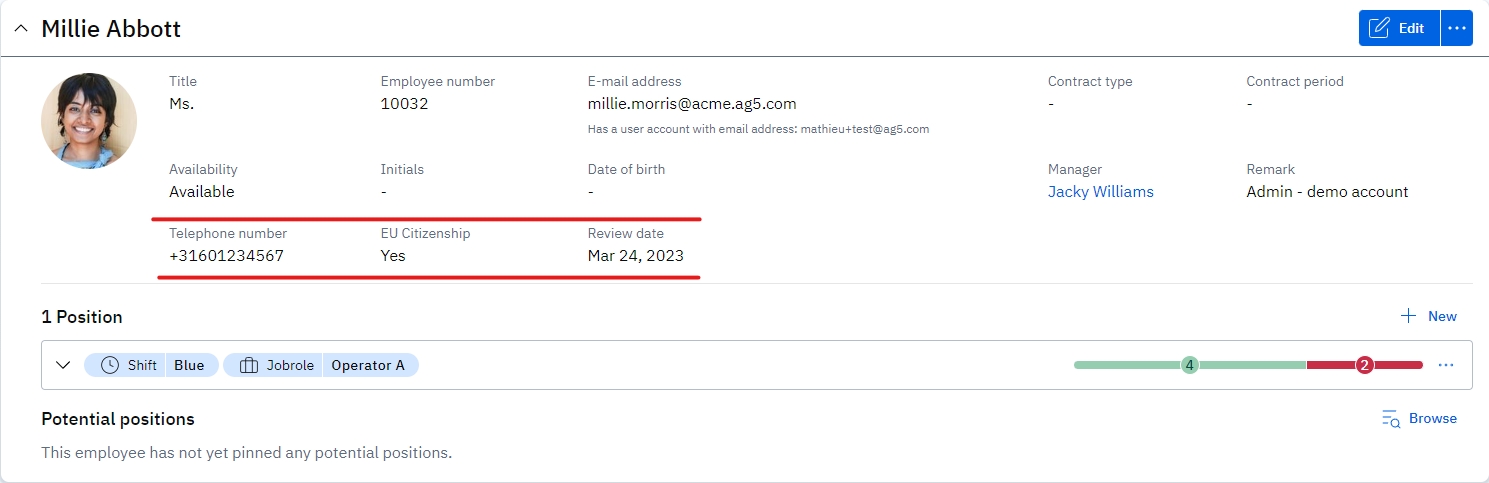Open the header more options ellipsis

pos(1456,28)
